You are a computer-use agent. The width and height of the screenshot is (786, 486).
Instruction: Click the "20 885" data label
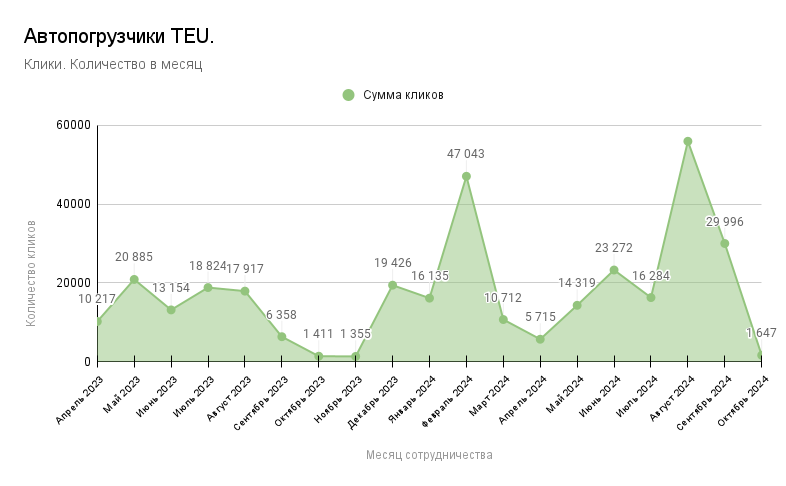tap(134, 257)
